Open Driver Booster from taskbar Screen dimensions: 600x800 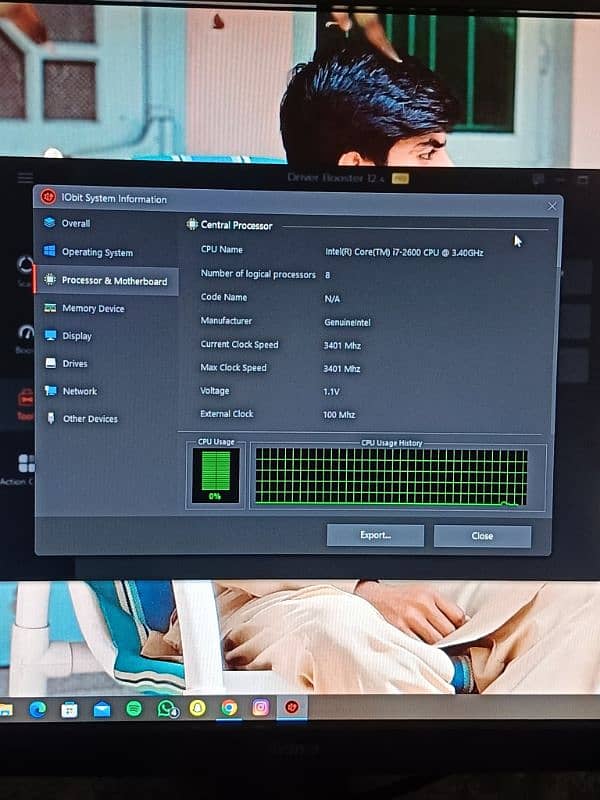pyautogui.click(x=292, y=707)
